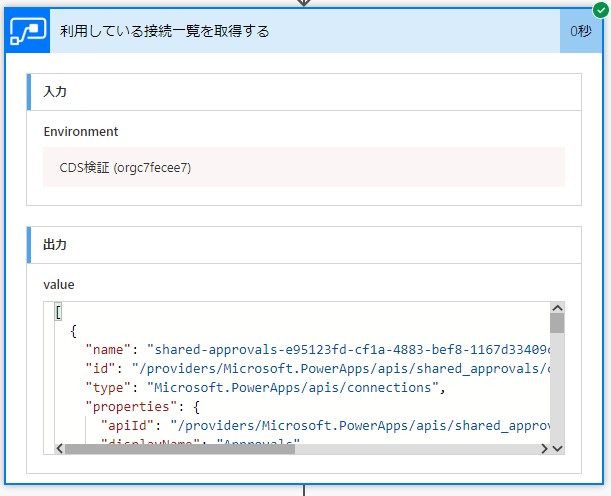
Task: Click the scroll down arrow of the JSON viewer
Action: pyautogui.click(x=557, y=449)
